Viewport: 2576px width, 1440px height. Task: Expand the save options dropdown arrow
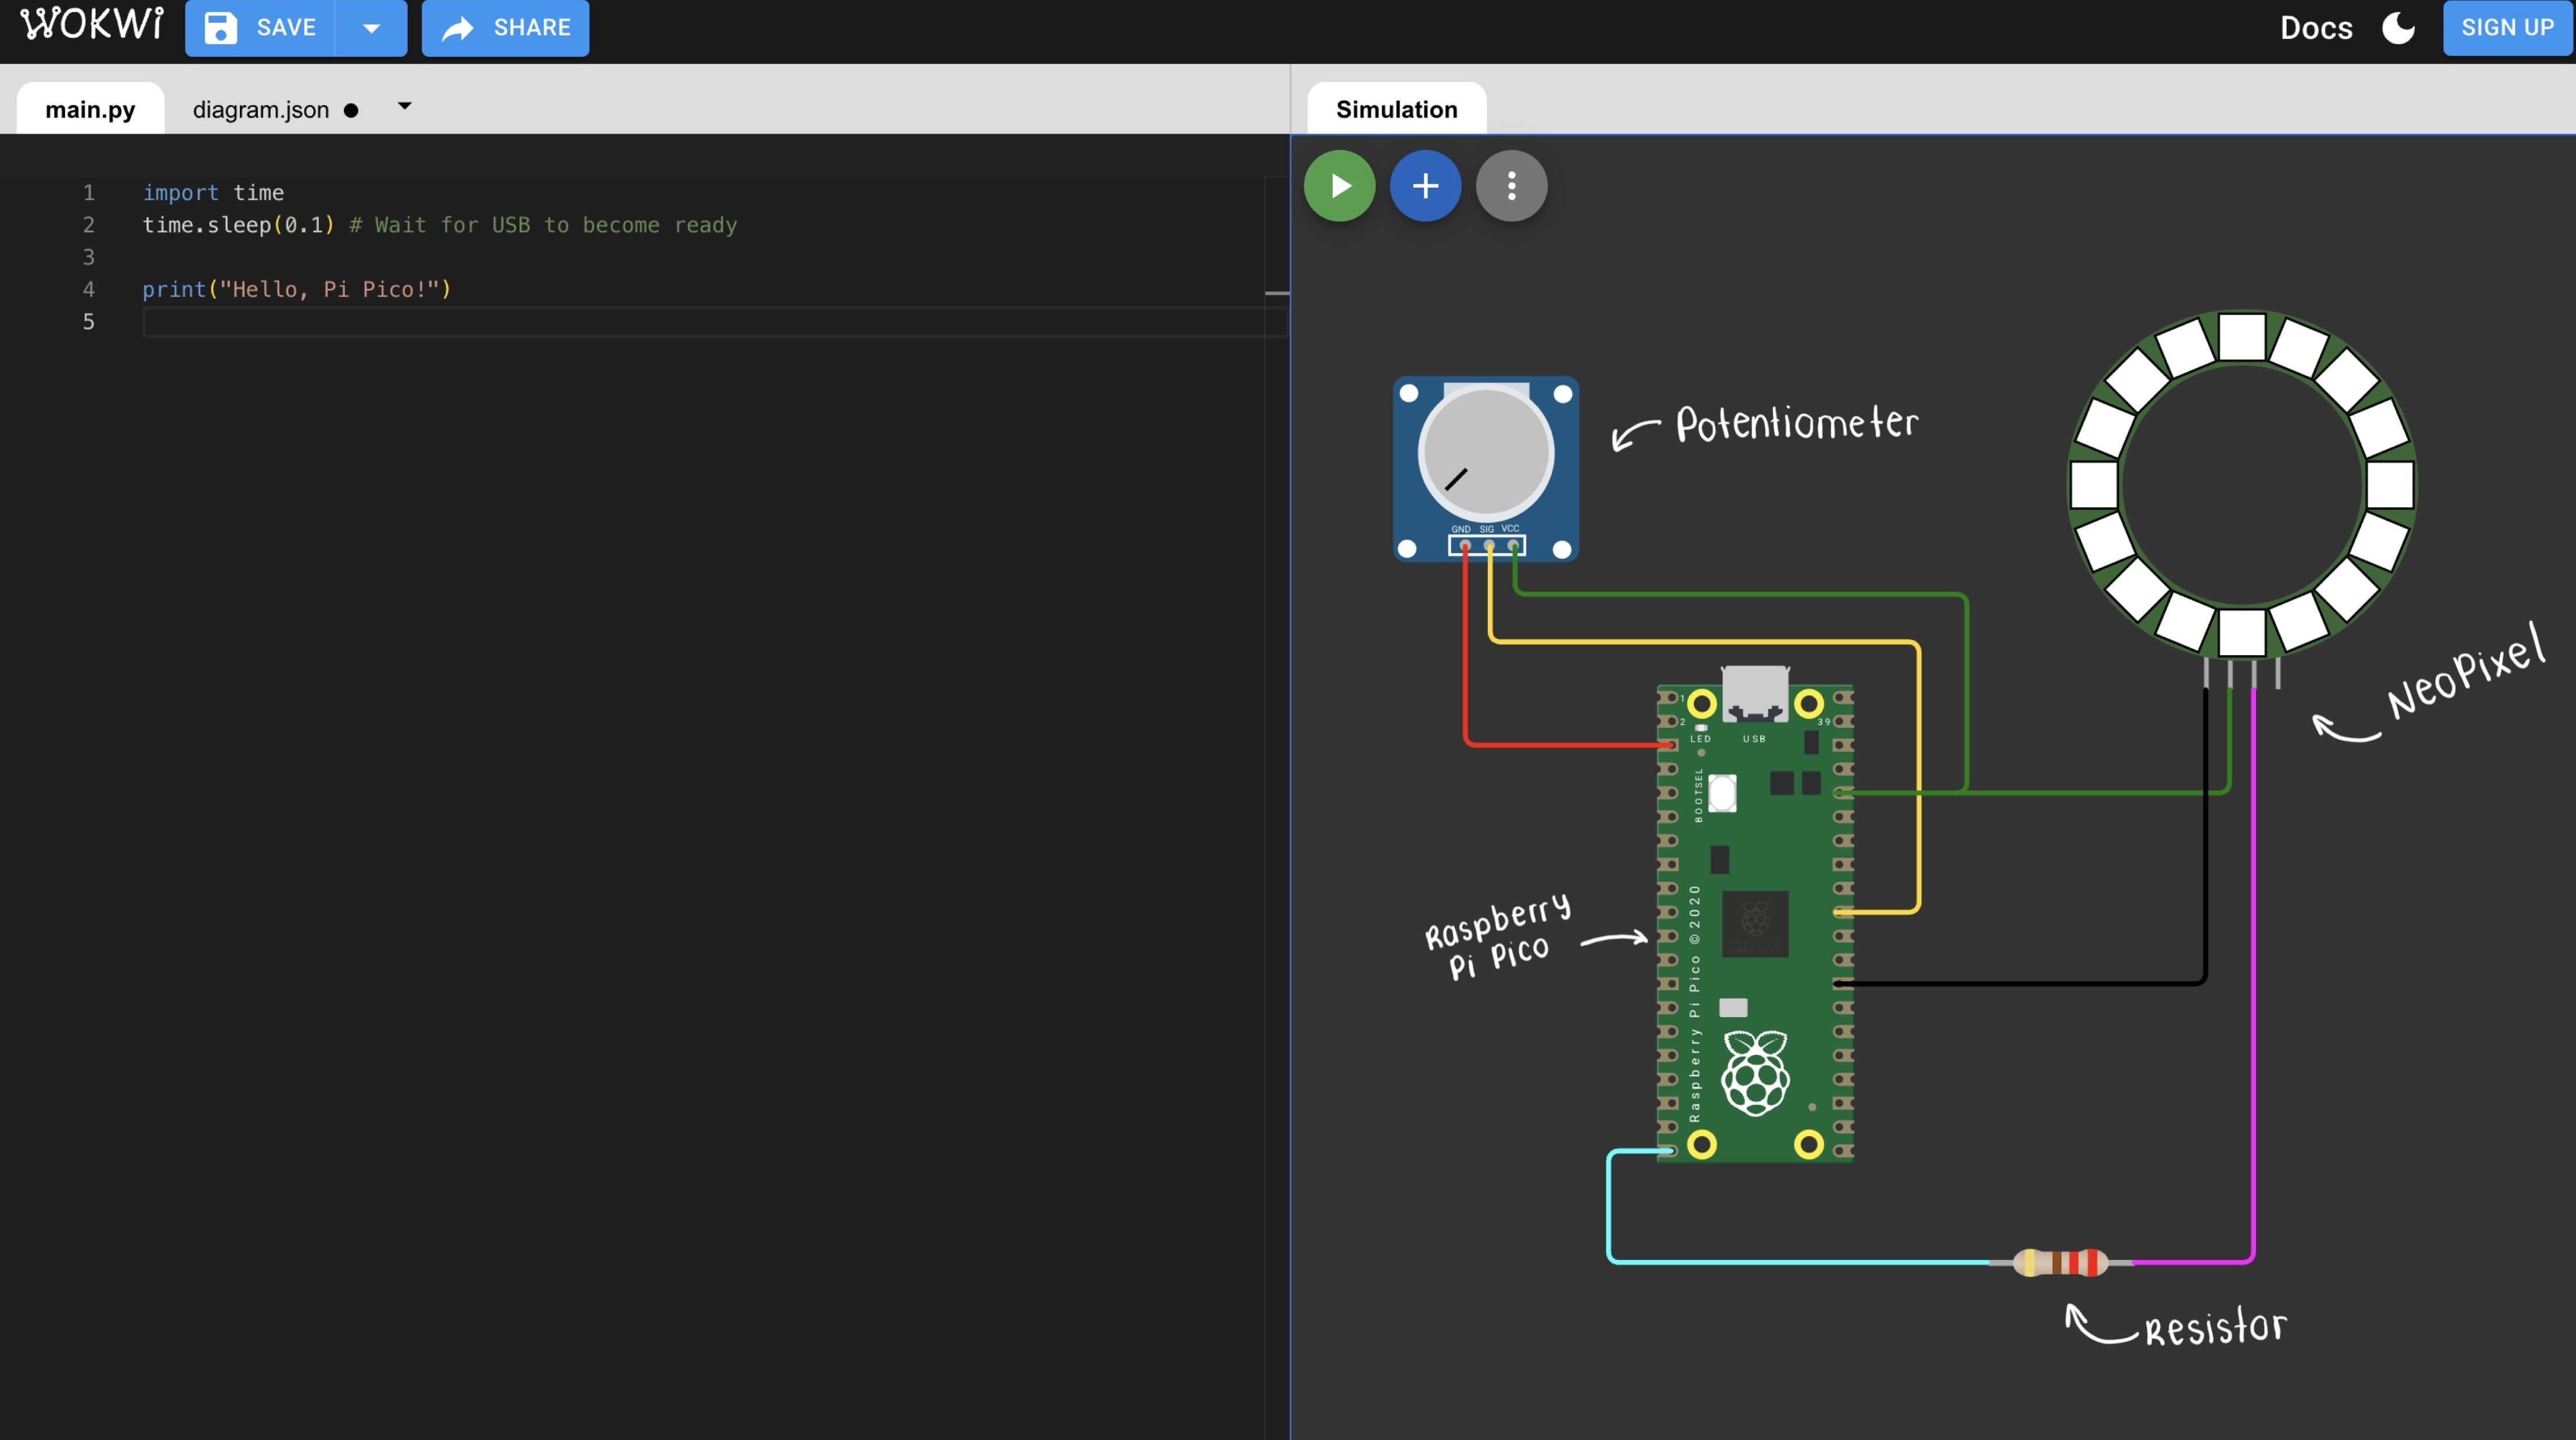point(371,28)
